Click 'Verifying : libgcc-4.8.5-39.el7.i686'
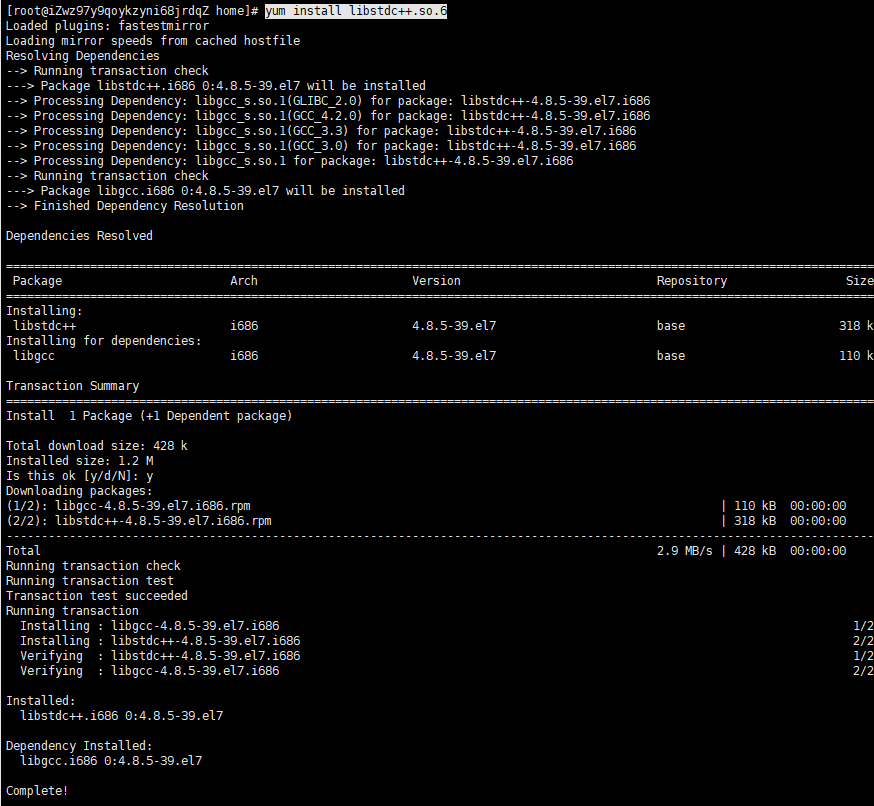 (150, 671)
